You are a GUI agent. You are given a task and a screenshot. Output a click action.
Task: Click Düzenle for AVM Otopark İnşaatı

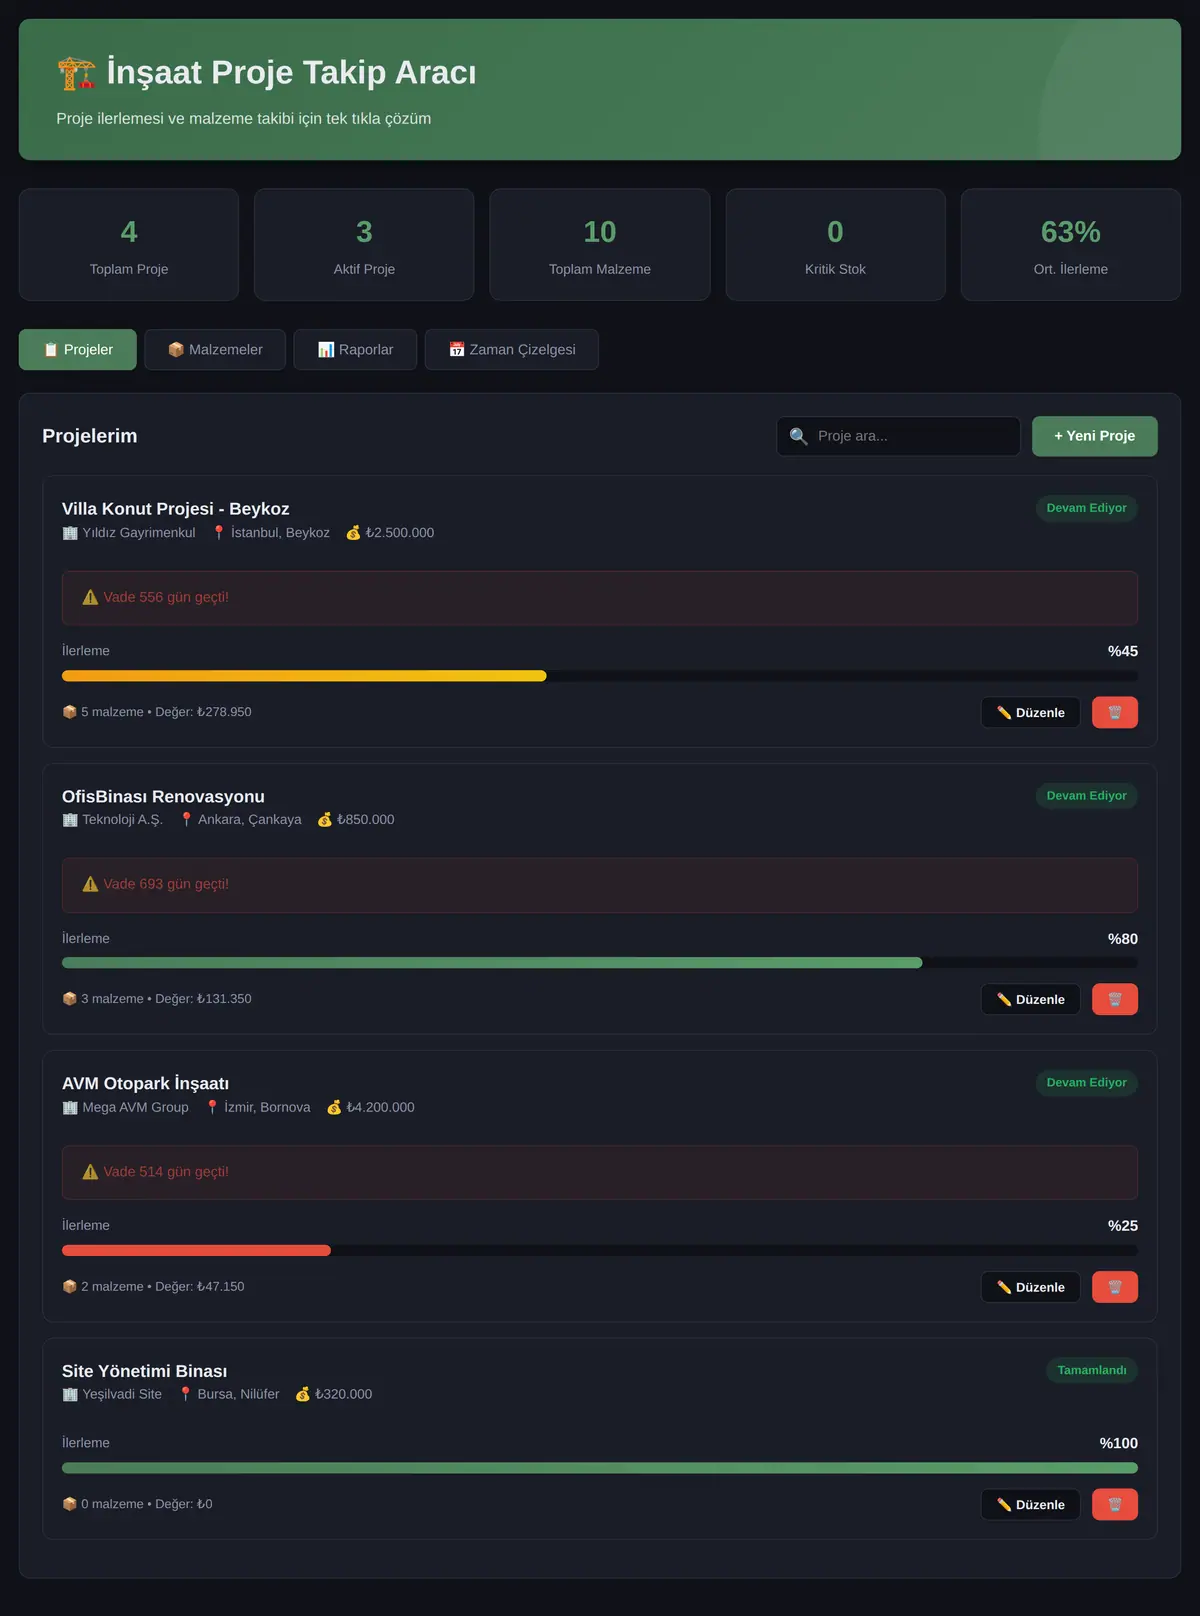point(1031,1287)
